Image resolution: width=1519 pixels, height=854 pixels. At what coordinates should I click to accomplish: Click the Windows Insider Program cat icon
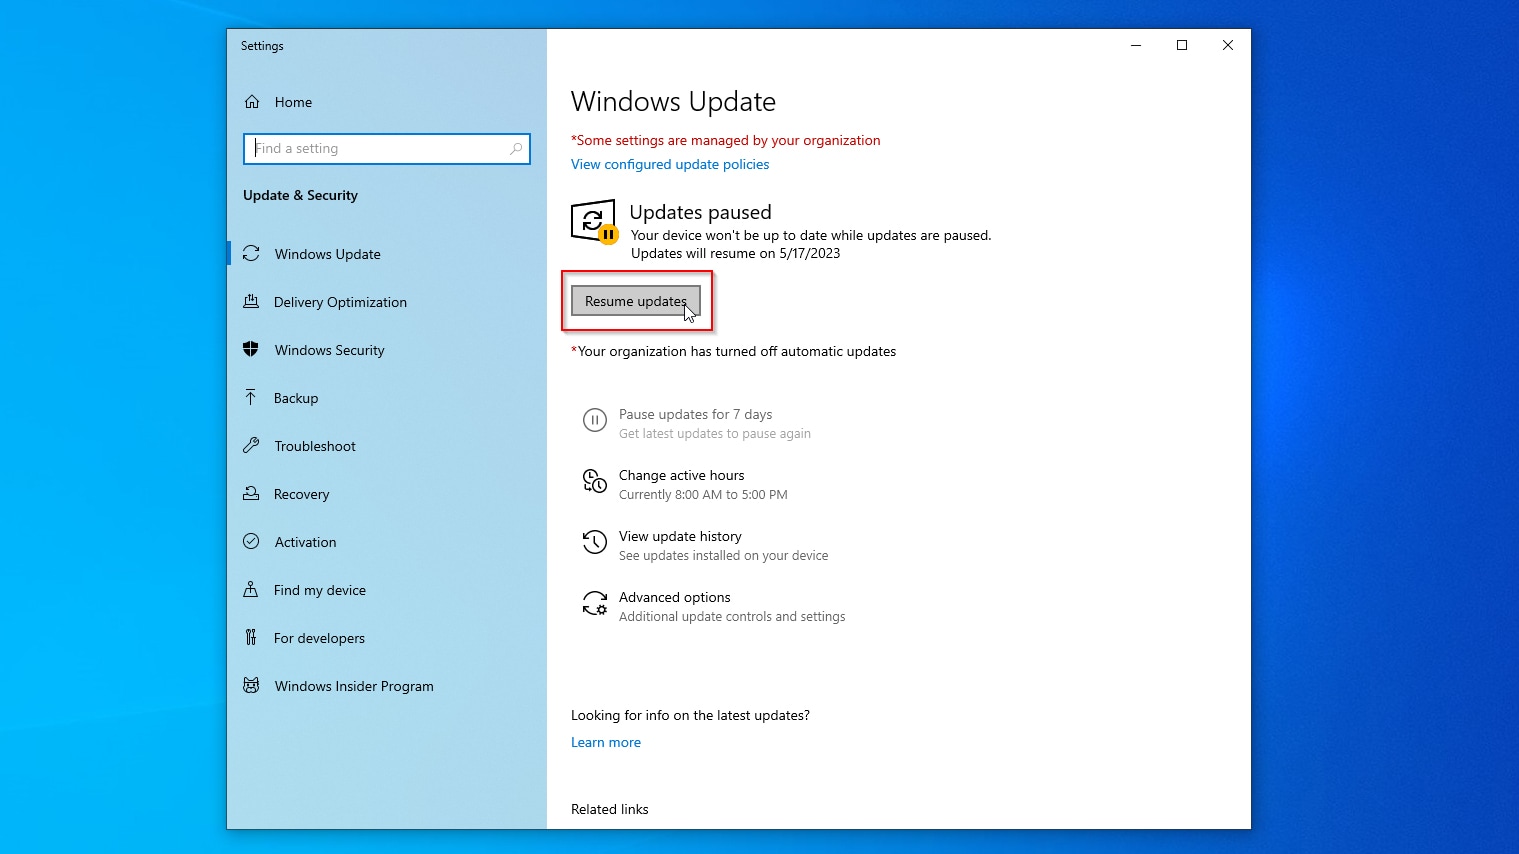coord(251,686)
